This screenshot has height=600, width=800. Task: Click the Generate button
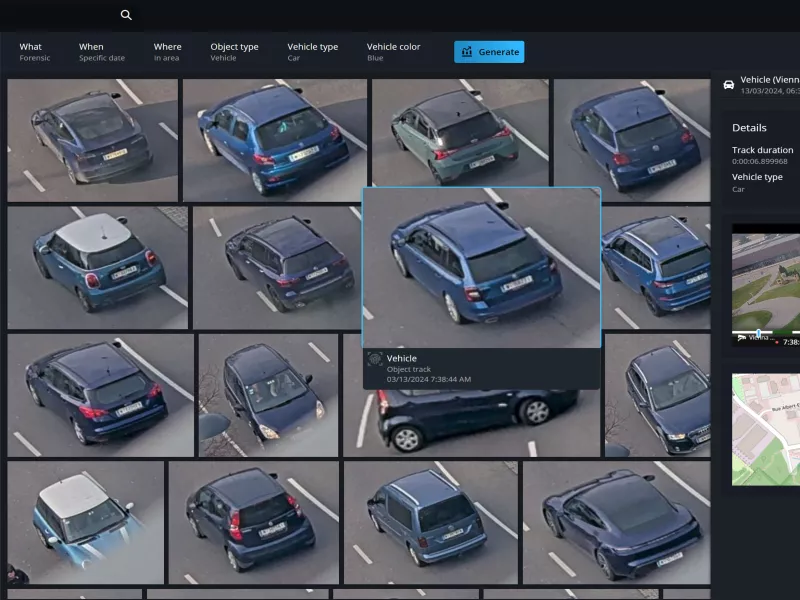[x=489, y=52]
